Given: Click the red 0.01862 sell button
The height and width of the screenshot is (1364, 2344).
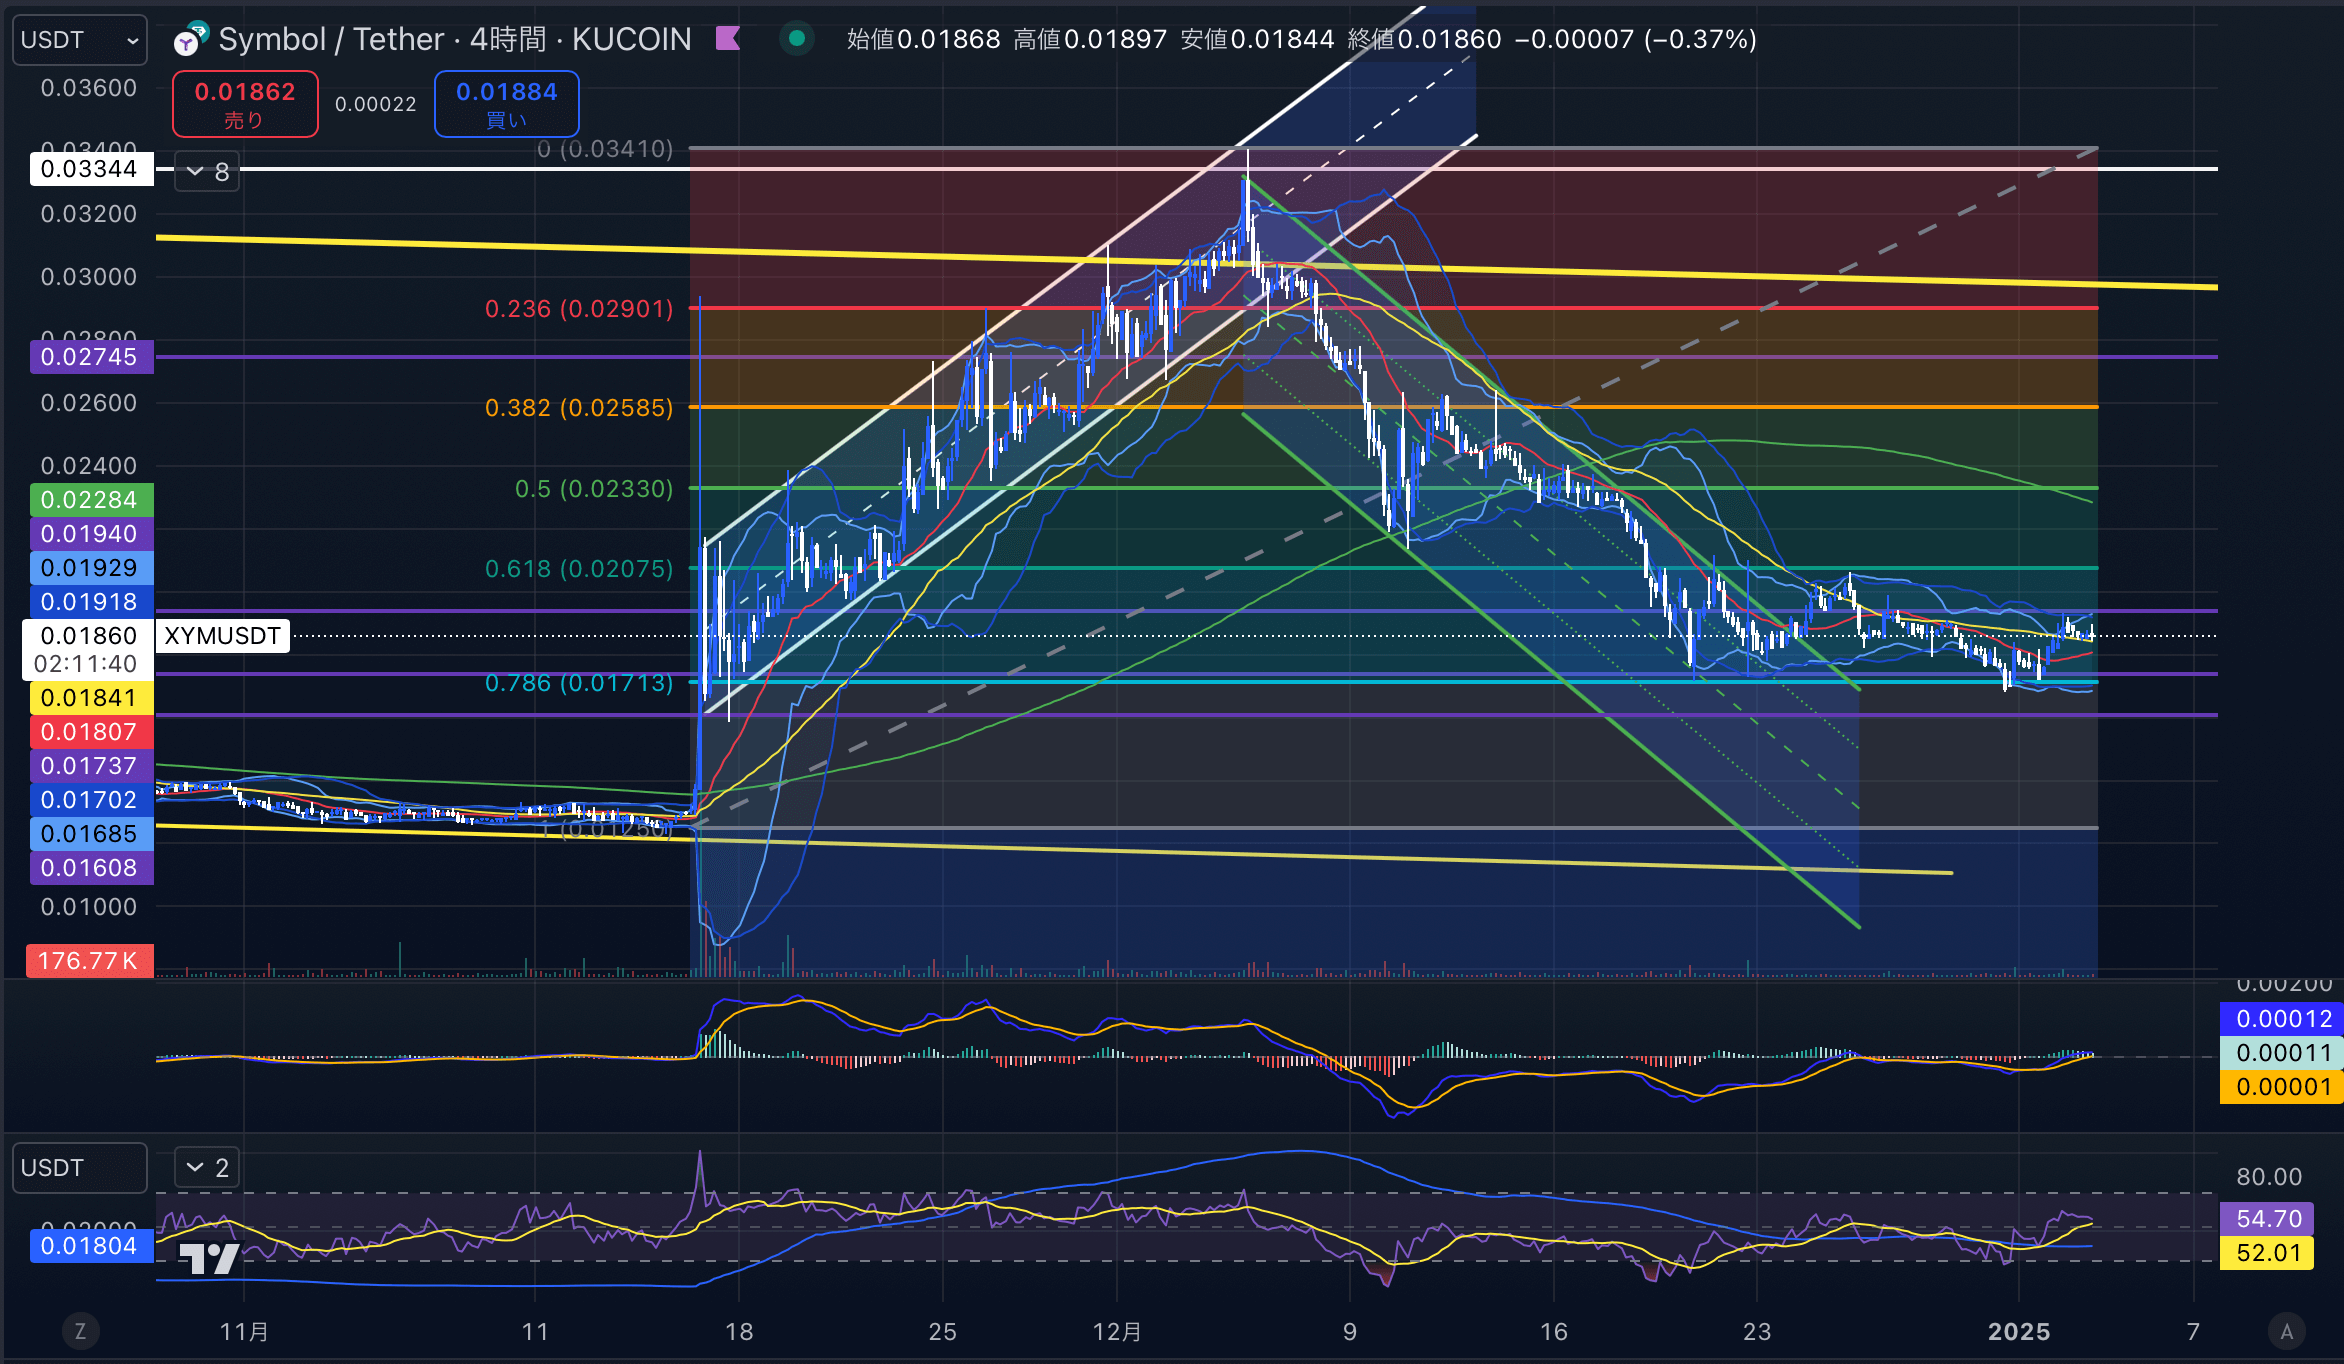Looking at the screenshot, I should click(245, 104).
